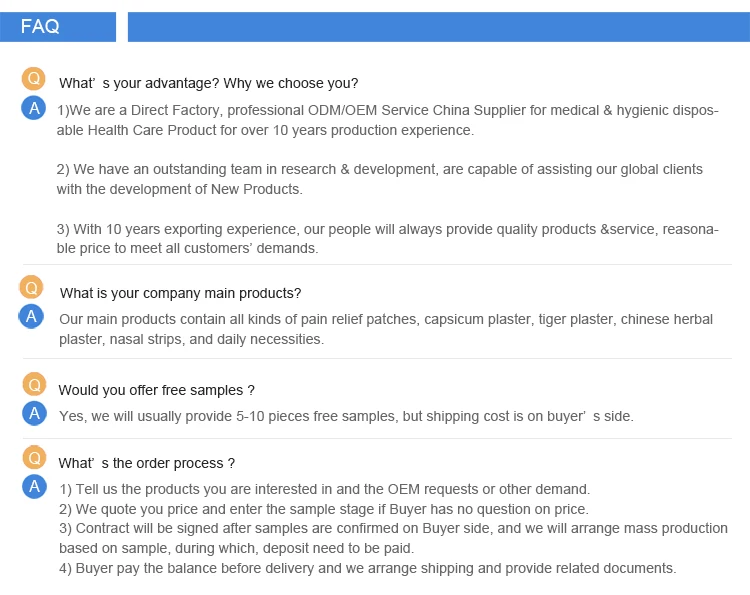Click the answer about research & development team
The height and width of the screenshot is (595, 750).
[x=379, y=179]
